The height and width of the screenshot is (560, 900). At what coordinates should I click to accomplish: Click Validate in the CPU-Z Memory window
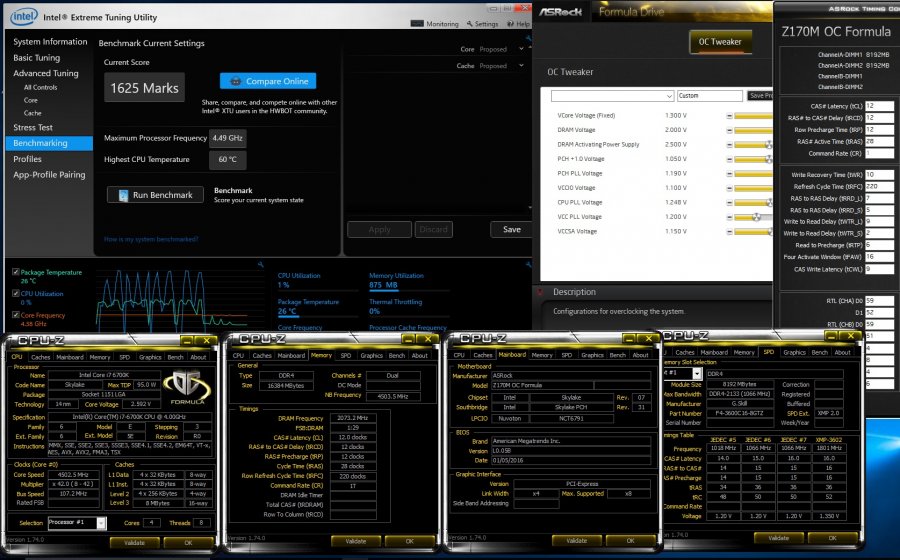coord(356,541)
